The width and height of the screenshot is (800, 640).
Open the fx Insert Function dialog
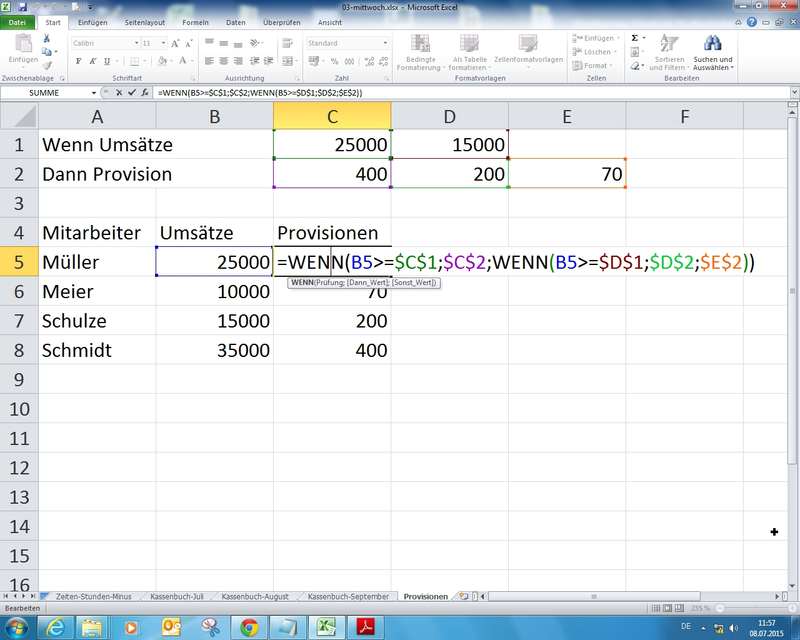point(146,92)
